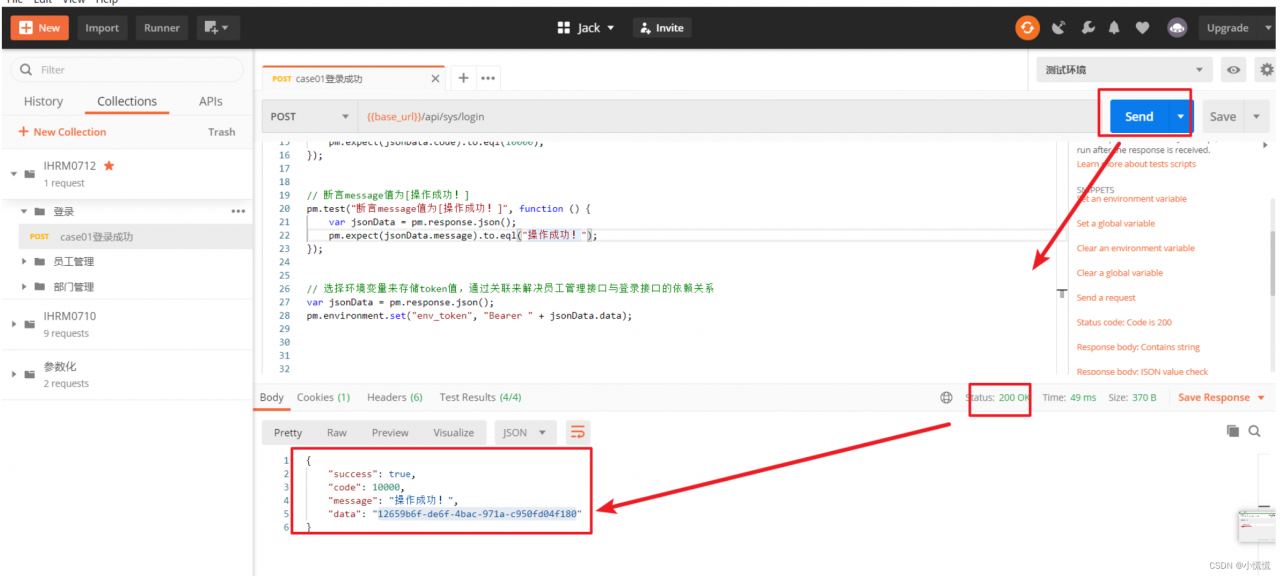
Task: Click the heart icon in header
Action: point(1142,28)
